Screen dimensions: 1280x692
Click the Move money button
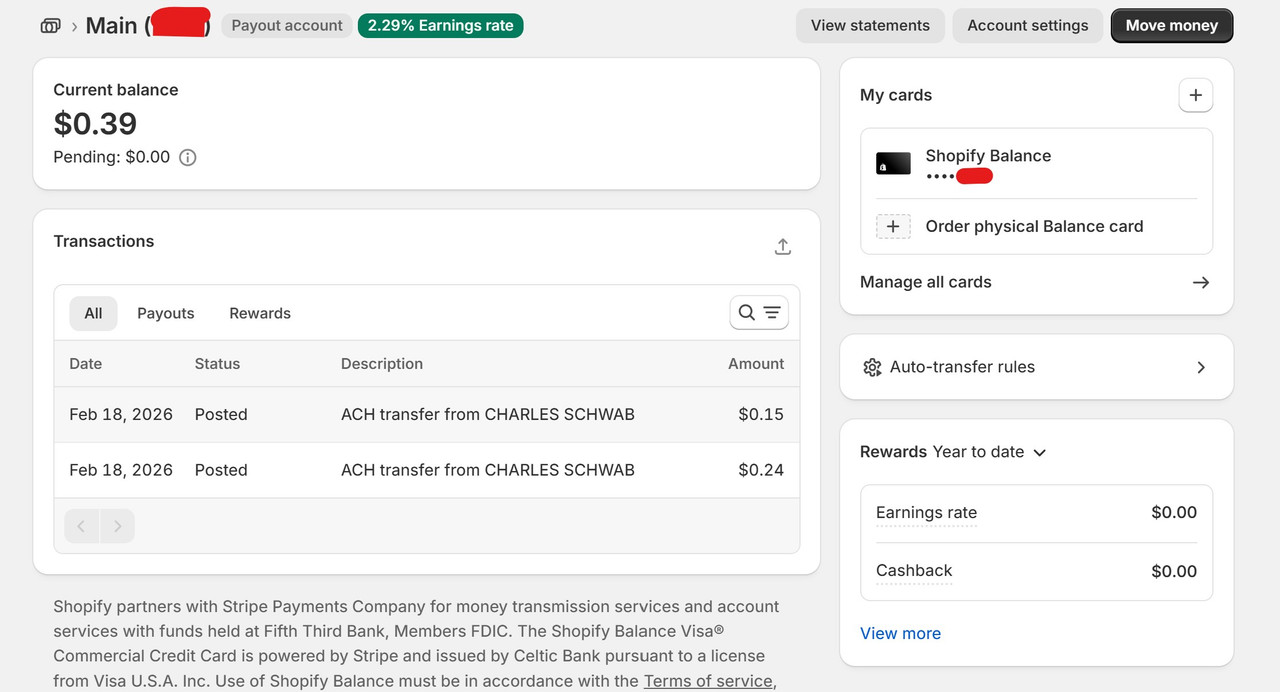tap(1172, 26)
